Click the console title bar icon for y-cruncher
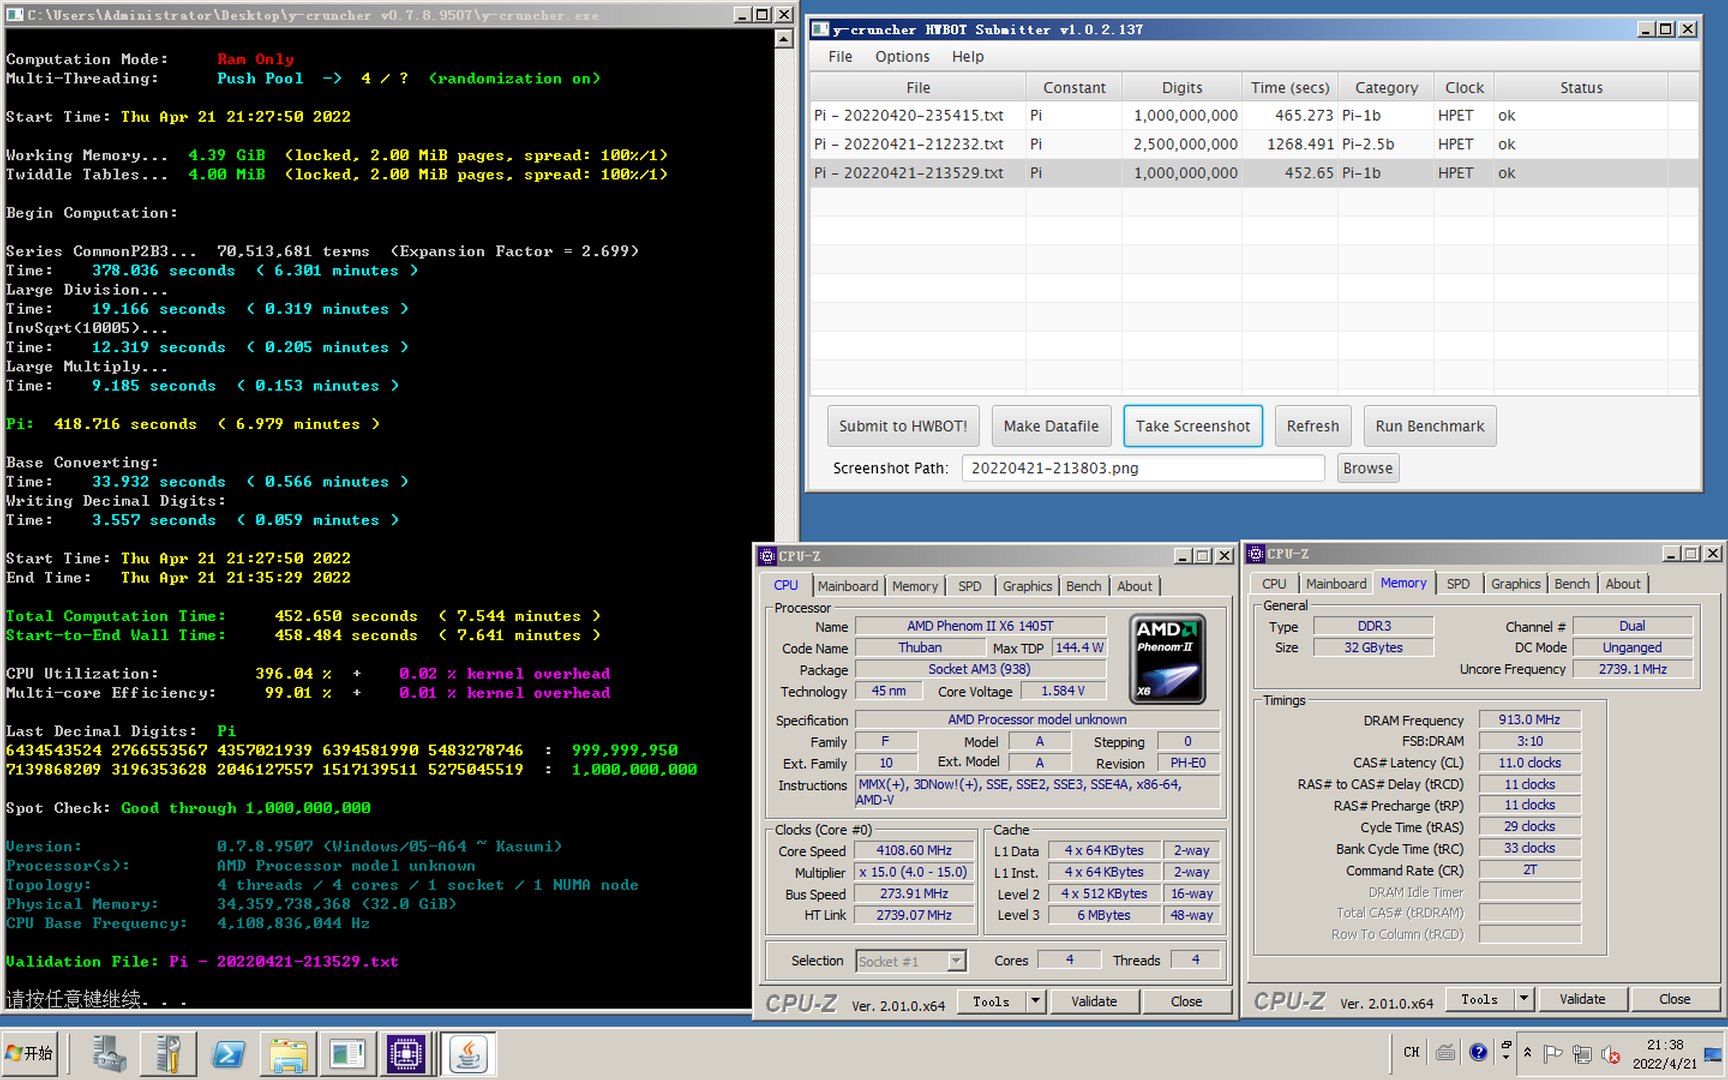 point(14,15)
